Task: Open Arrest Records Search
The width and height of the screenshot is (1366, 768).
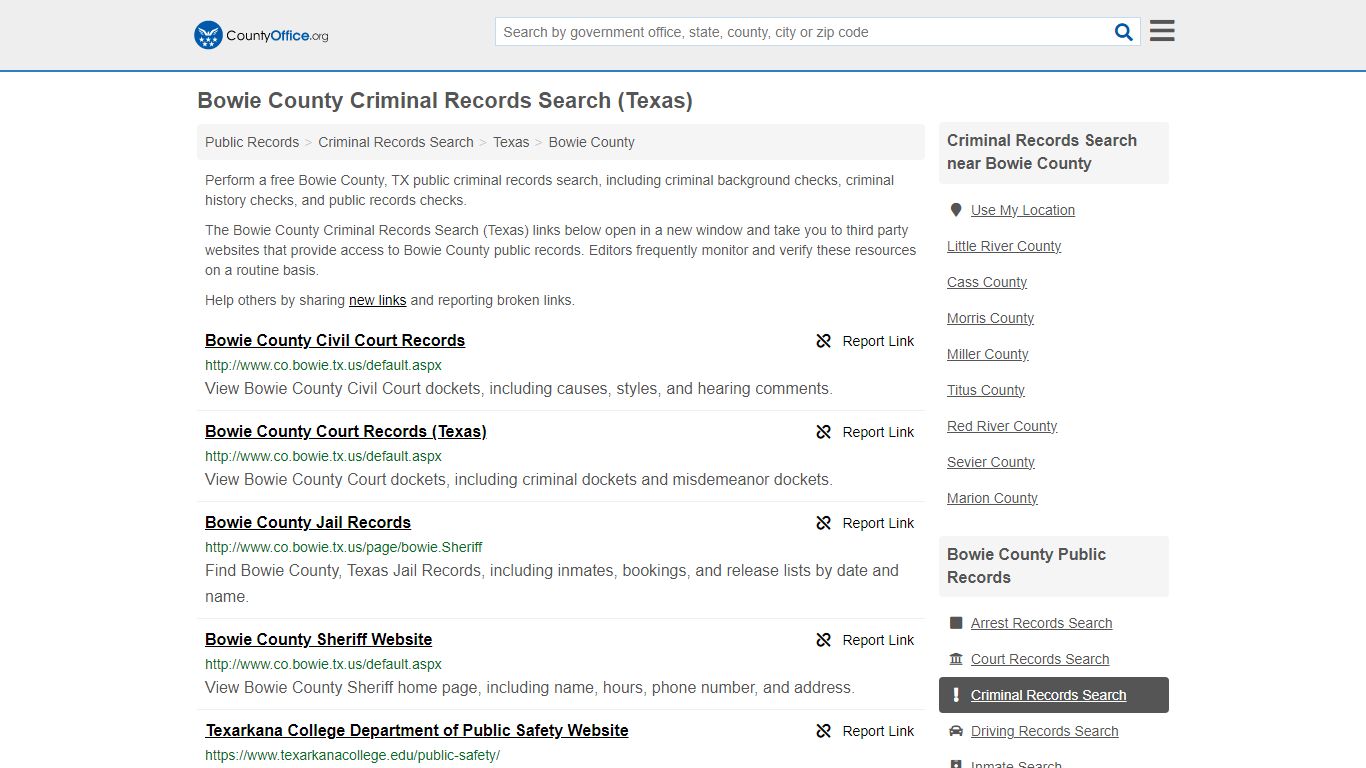Action: click(1041, 623)
